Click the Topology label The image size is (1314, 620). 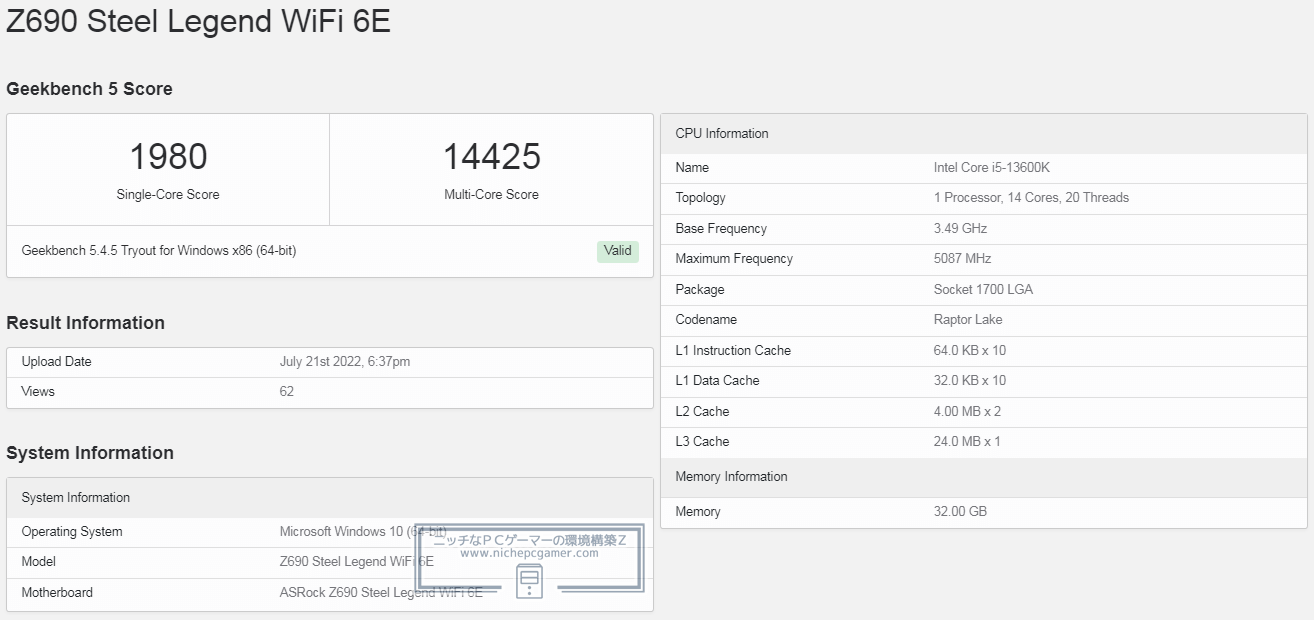pos(701,198)
